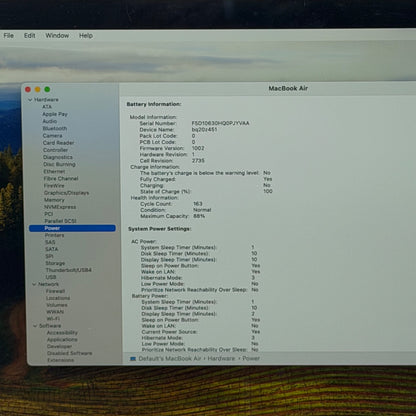Viewport: 416px width, 416px height.
Task: Open the Window menu
Action: 57,35
